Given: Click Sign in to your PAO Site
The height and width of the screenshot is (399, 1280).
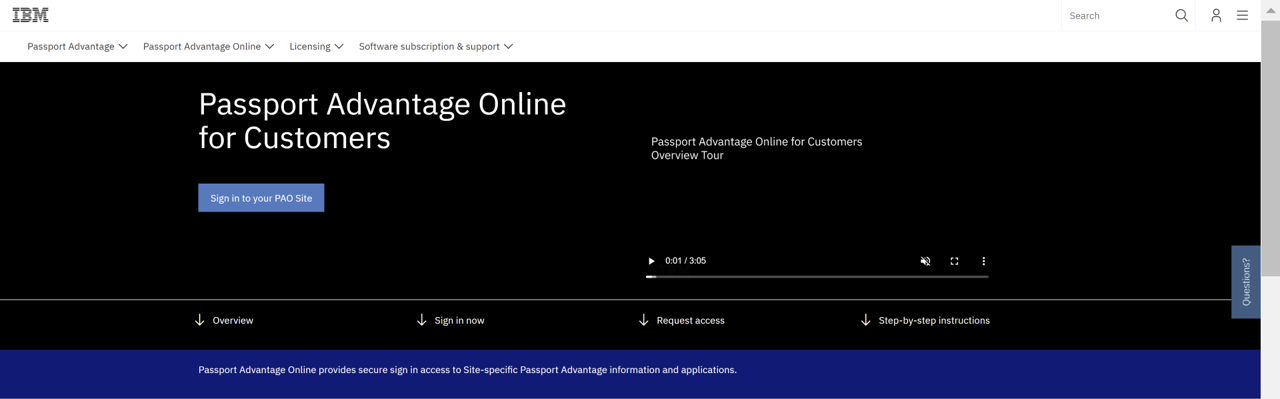Looking at the screenshot, I should pyautogui.click(x=261, y=198).
